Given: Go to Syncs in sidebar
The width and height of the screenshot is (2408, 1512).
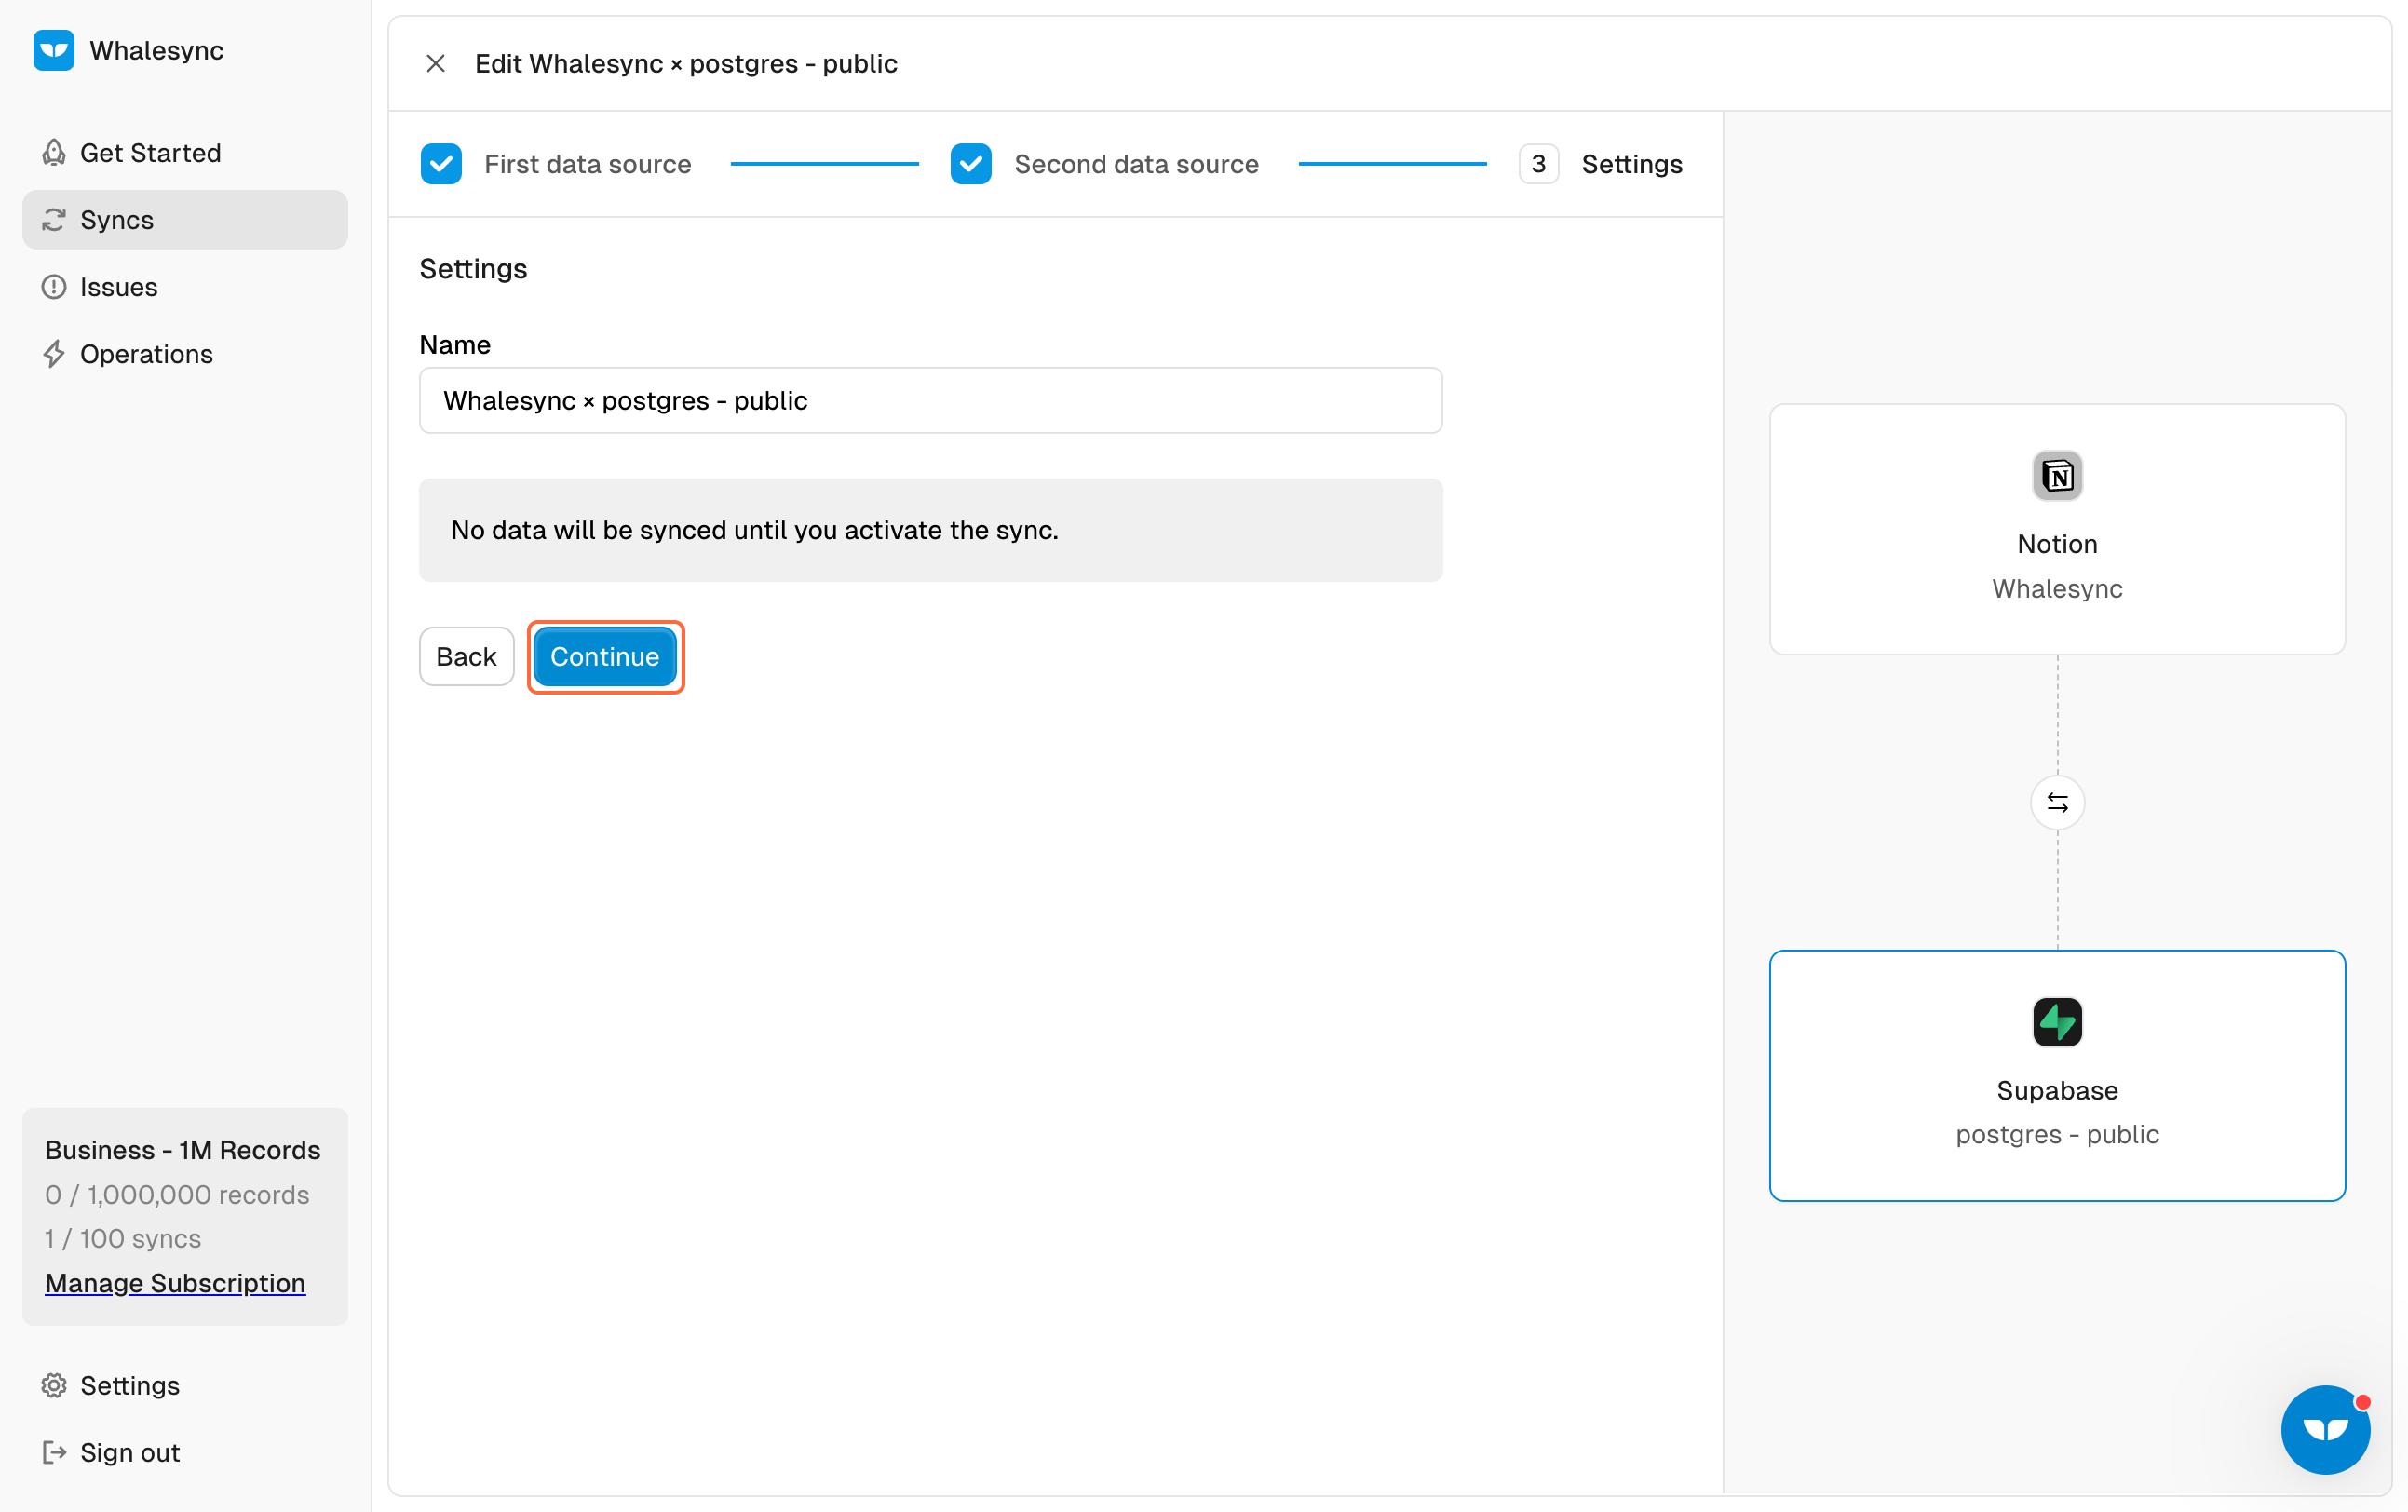Looking at the screenshot, I should pos(117,220).
